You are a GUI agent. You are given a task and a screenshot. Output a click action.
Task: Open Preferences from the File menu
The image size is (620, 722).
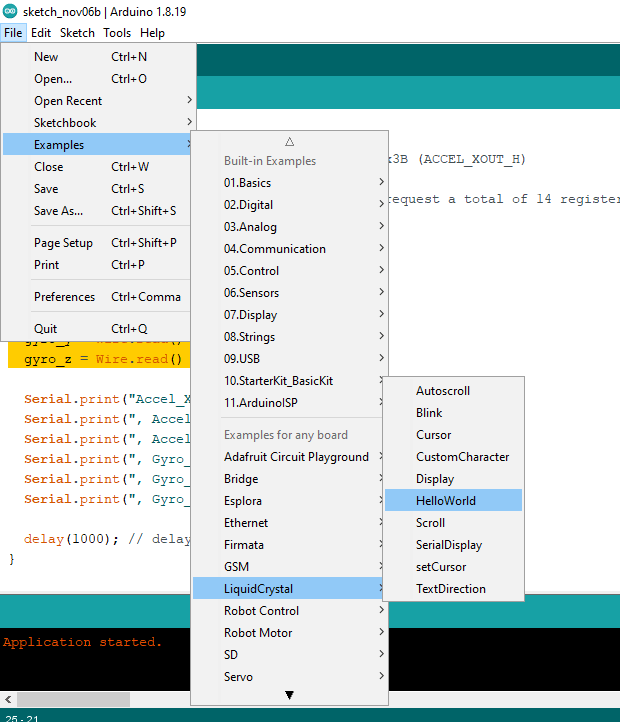click(x=97, y=297)
